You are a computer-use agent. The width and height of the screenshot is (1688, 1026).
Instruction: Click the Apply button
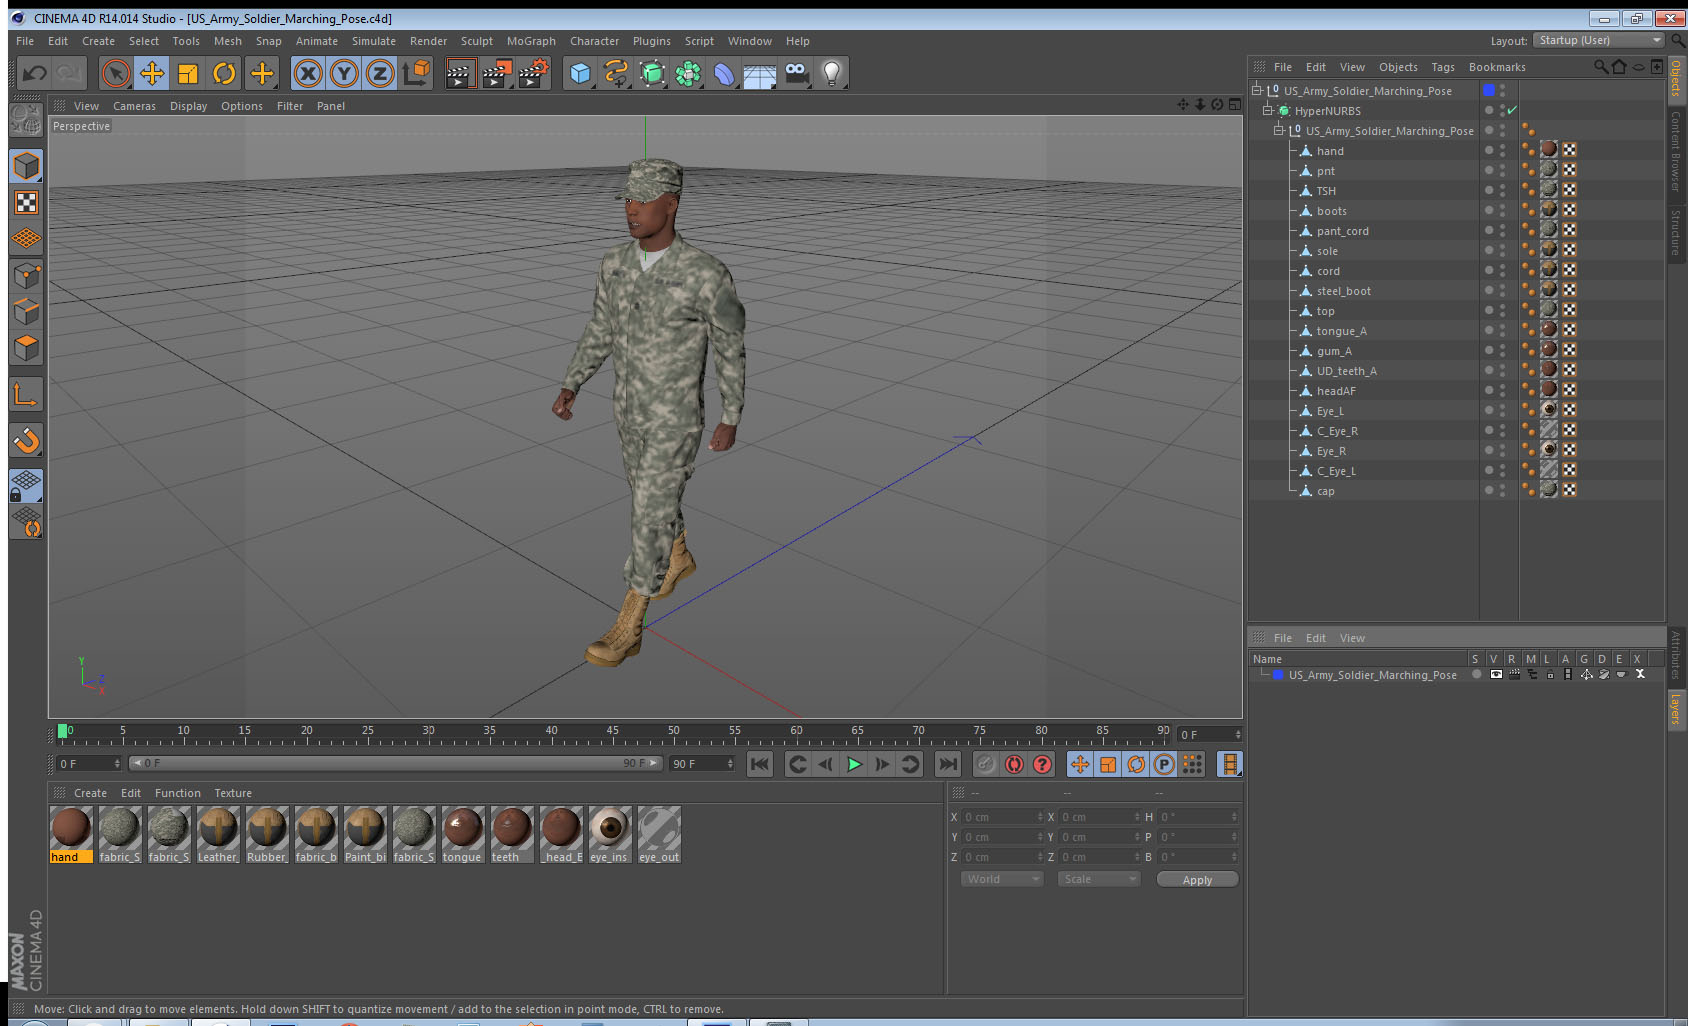tap(1197, 880)
